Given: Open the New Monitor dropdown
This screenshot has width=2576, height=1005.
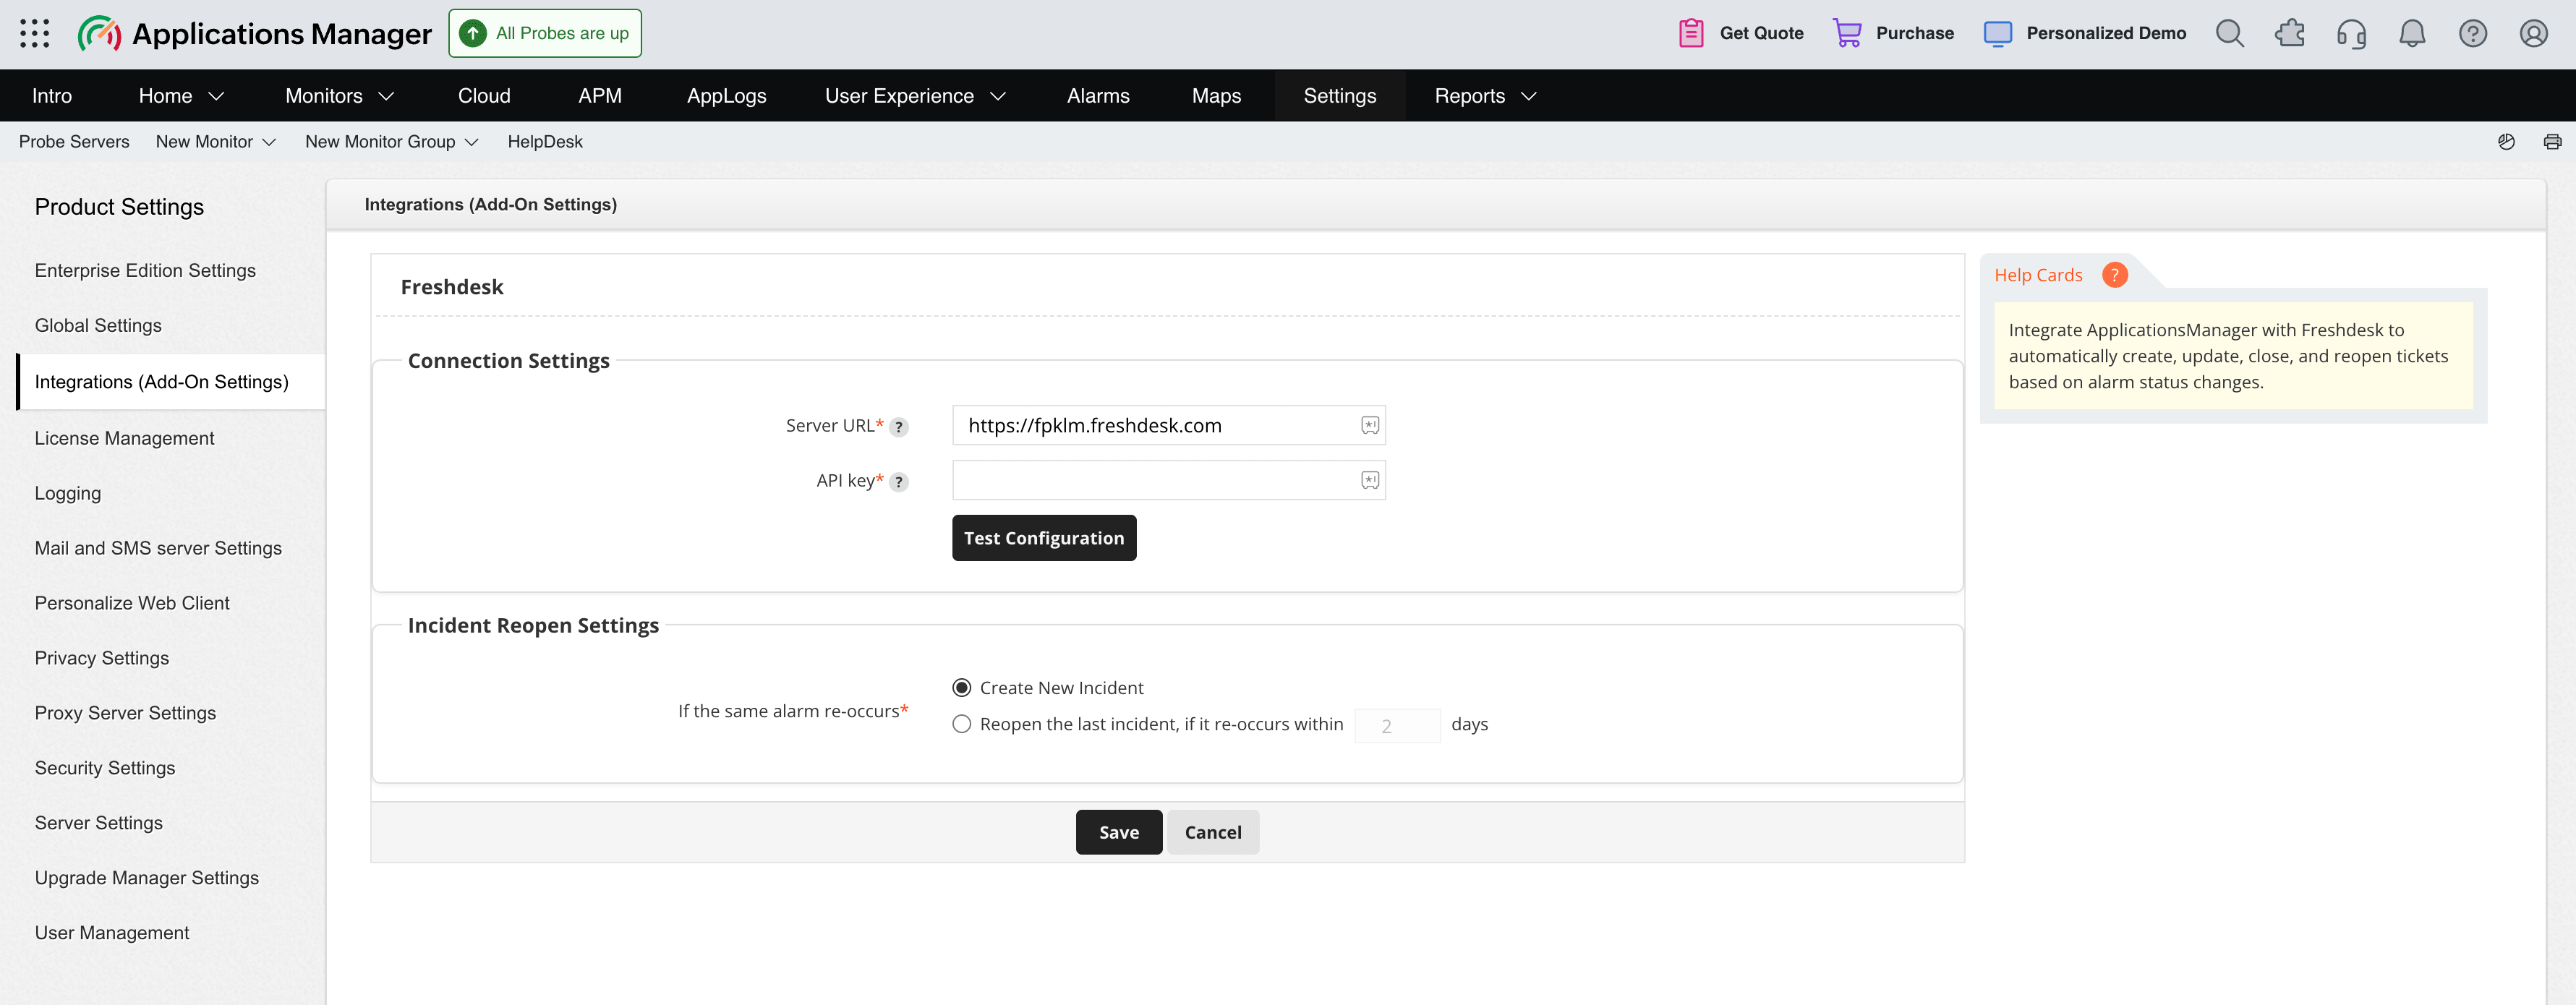Looking at the screenshot, I should pos(215,142).
